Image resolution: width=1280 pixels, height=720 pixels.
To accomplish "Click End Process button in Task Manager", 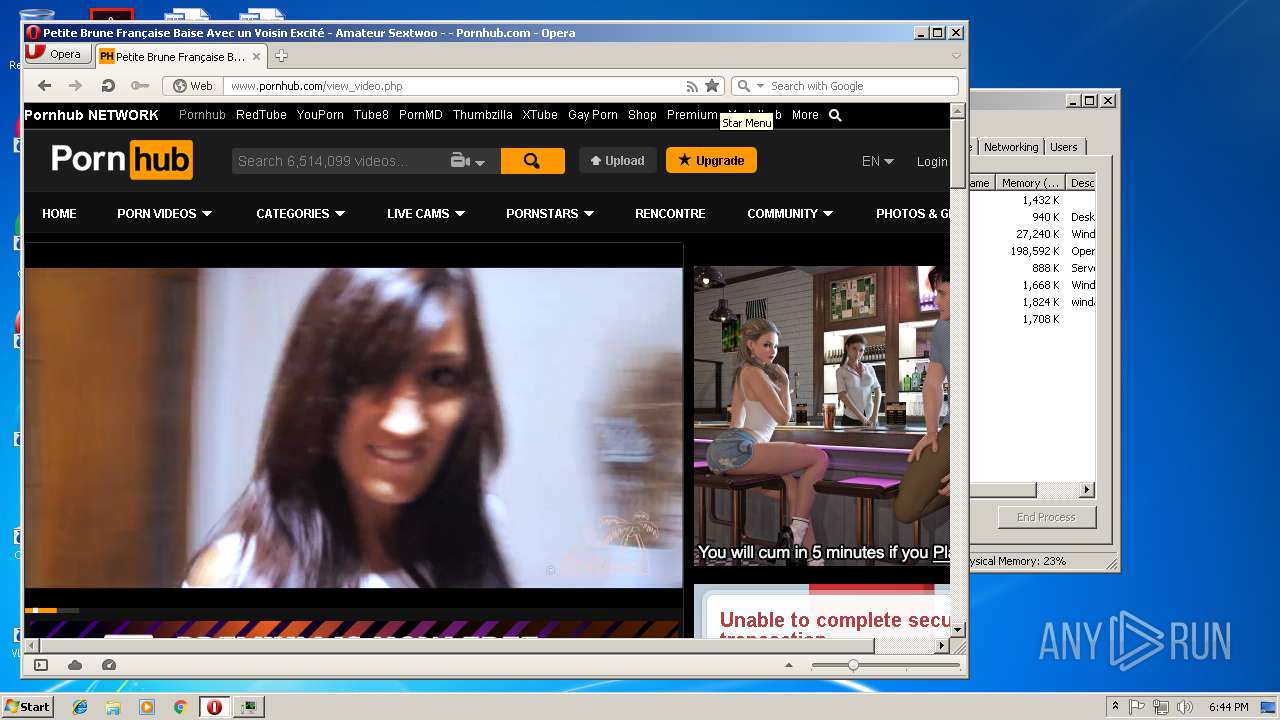I will pyautogui.click(x=1046, y=517).
